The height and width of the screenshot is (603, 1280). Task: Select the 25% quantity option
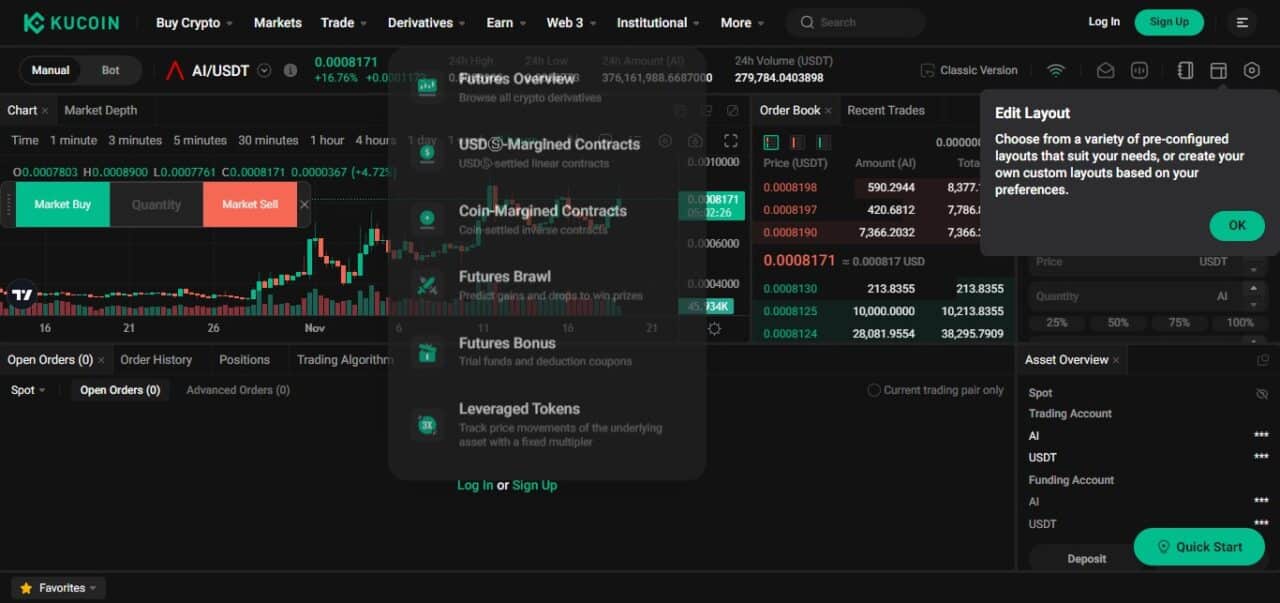click(1056, 322)
